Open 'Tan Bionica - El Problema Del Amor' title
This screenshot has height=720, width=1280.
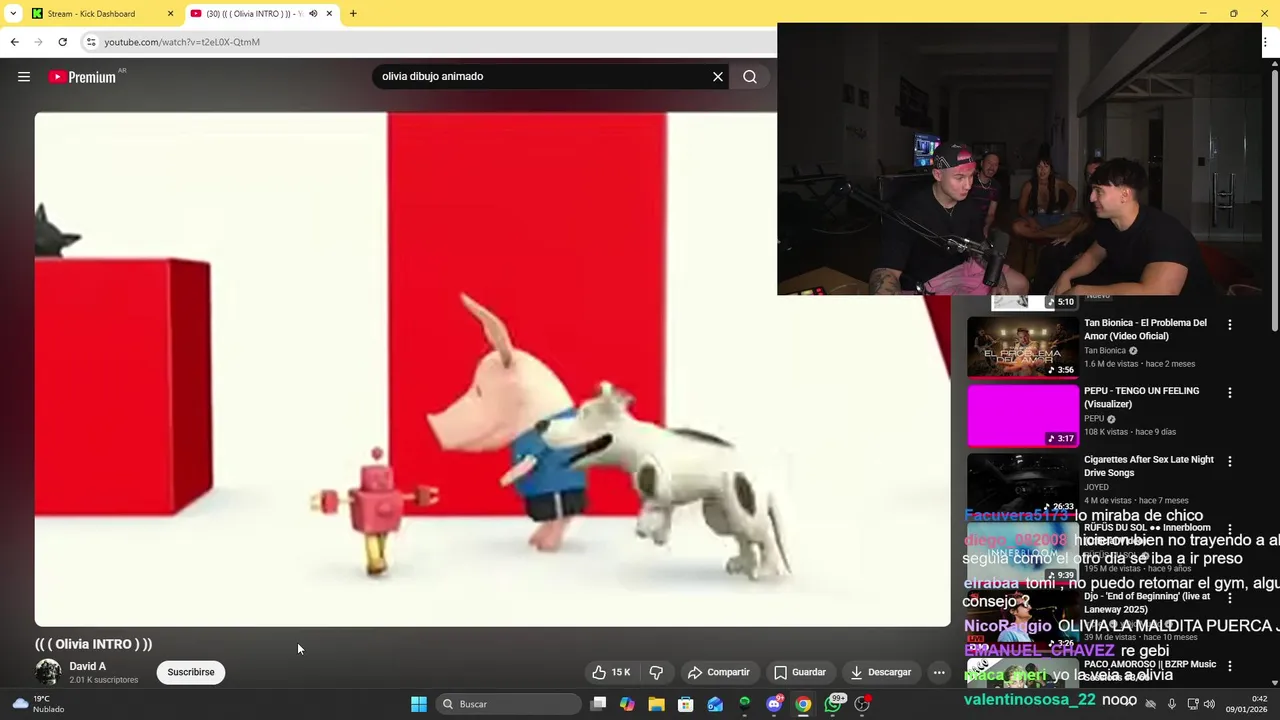click(1145, 329)
